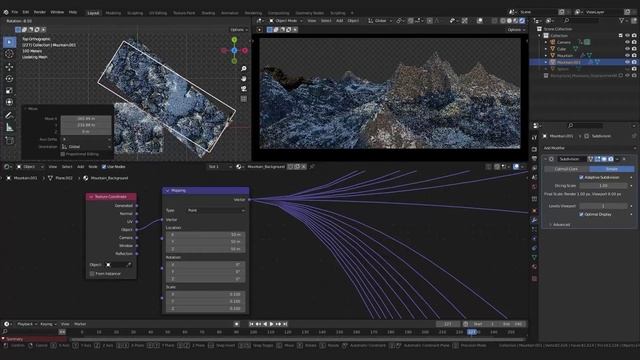
Task: Toggle From Instance checkbox on Texture Coordinate node
Action: pyautogui.click(x=92, y=274)
